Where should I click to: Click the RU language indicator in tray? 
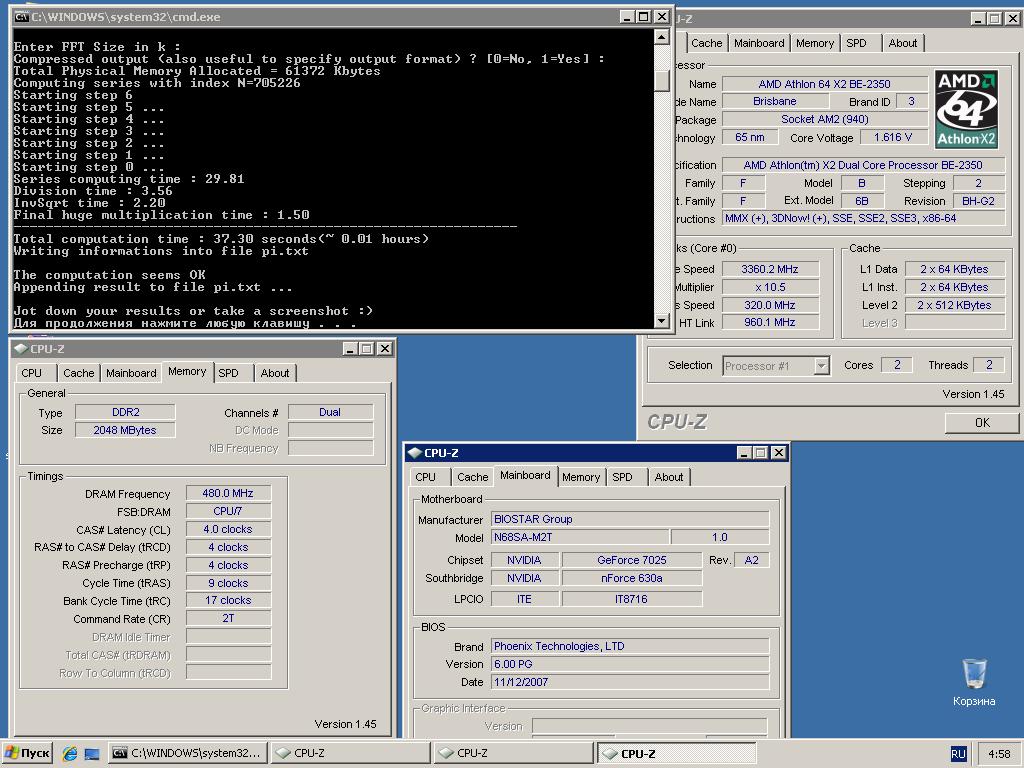[958, 754]
